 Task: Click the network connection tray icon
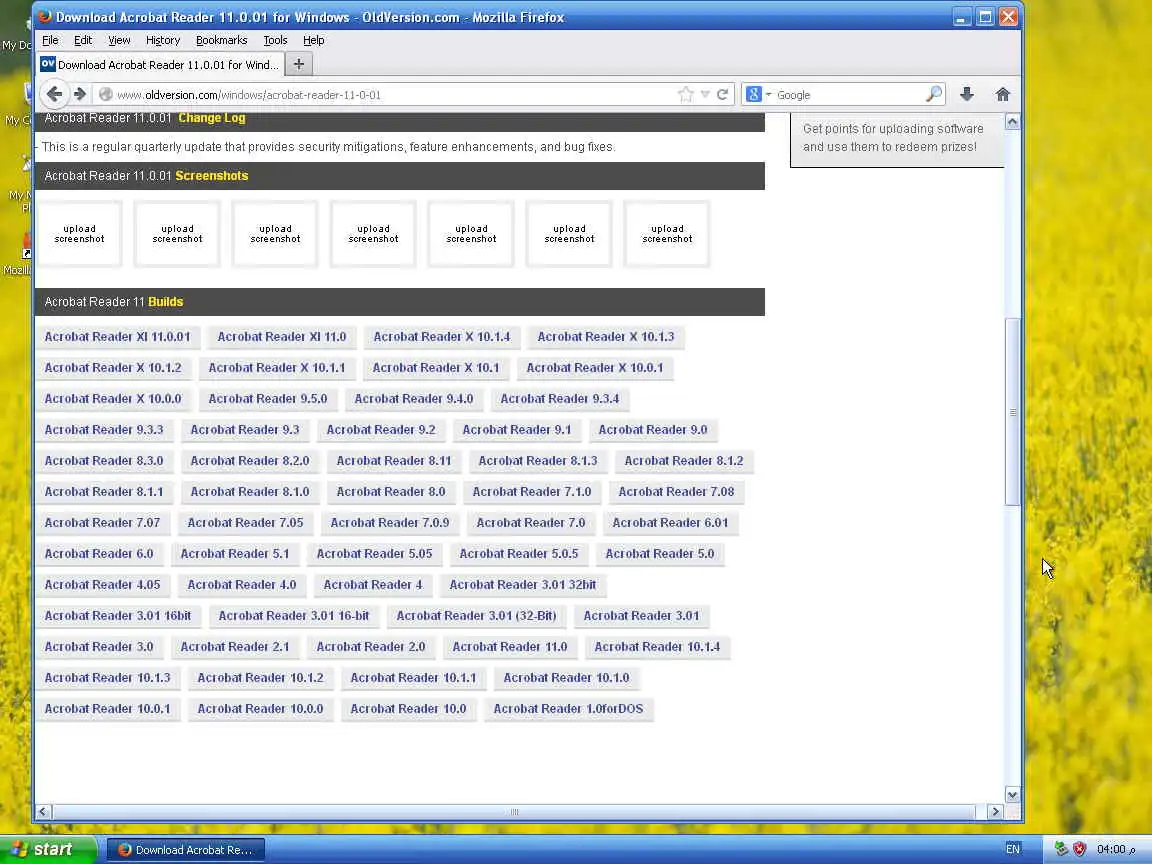pos(1061,849)
